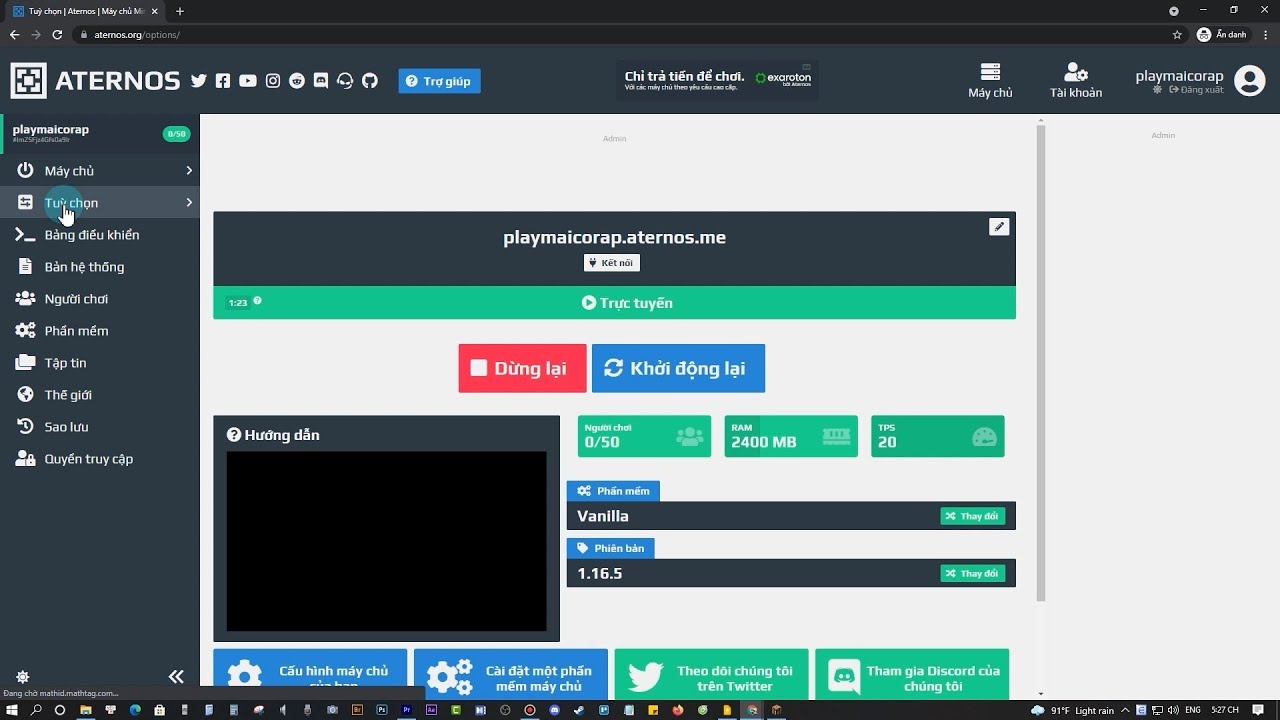This screenshot has width=1280, height=720.
Task: Open Phần mềm sidebar item
Action: (x=100, y=331)
